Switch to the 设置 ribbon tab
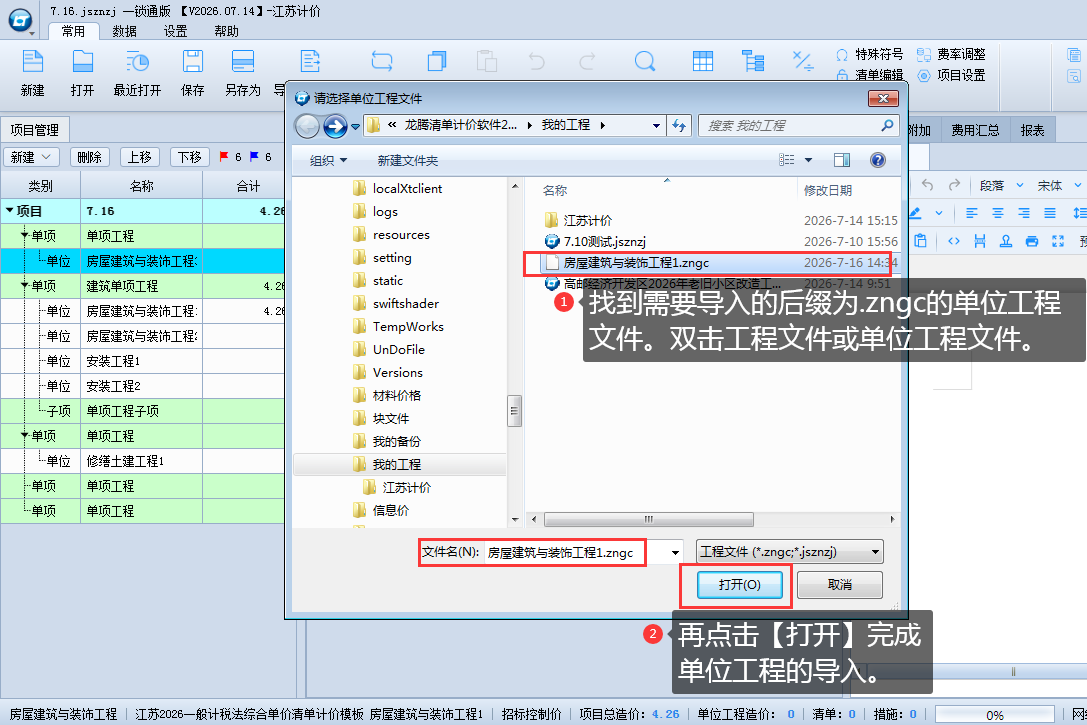Viewport: 1087px width, 725px height. (175, 31)
